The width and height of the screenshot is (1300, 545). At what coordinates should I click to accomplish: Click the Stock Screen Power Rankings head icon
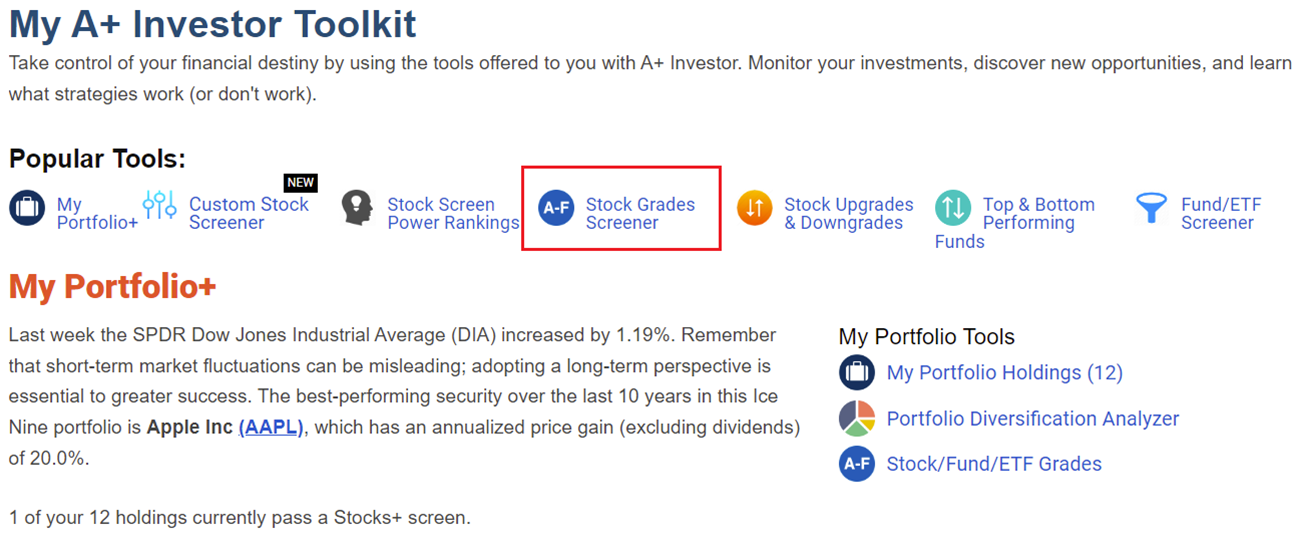pos(356,208)
